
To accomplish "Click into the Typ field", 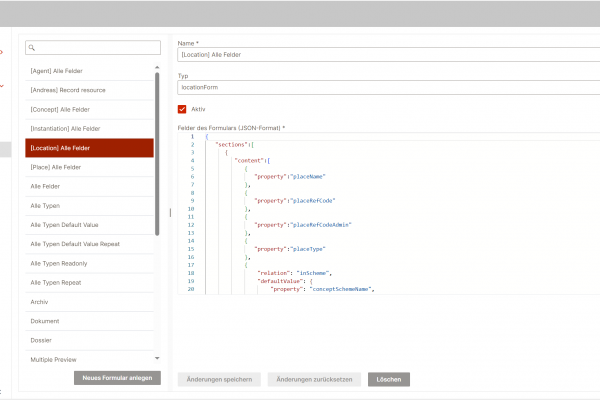I will pyautogui.click(x=385, y=88).
